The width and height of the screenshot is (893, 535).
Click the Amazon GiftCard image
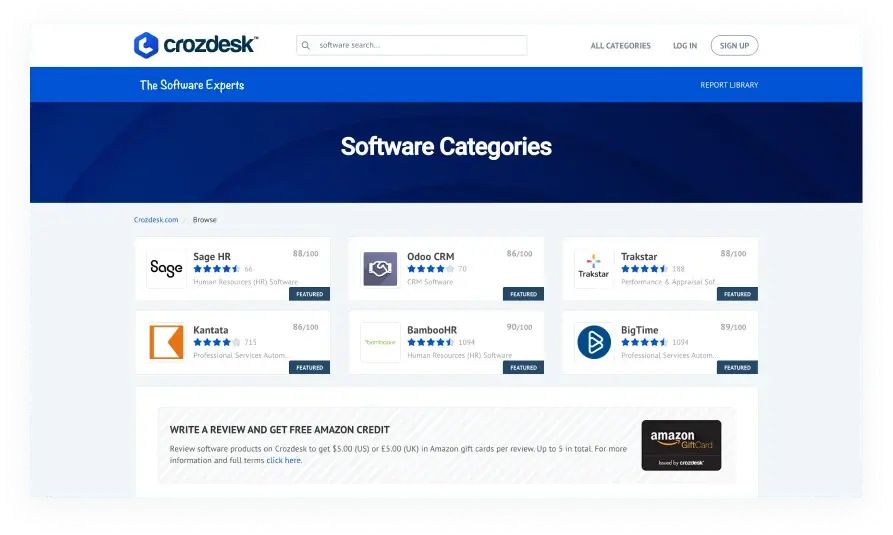pos(681,446)
